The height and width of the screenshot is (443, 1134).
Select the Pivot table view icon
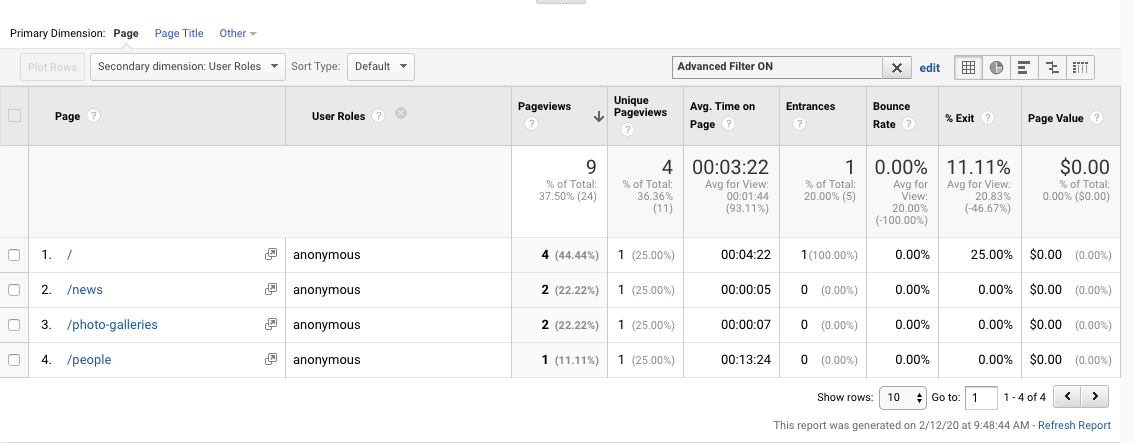[x=1080, y=68]
